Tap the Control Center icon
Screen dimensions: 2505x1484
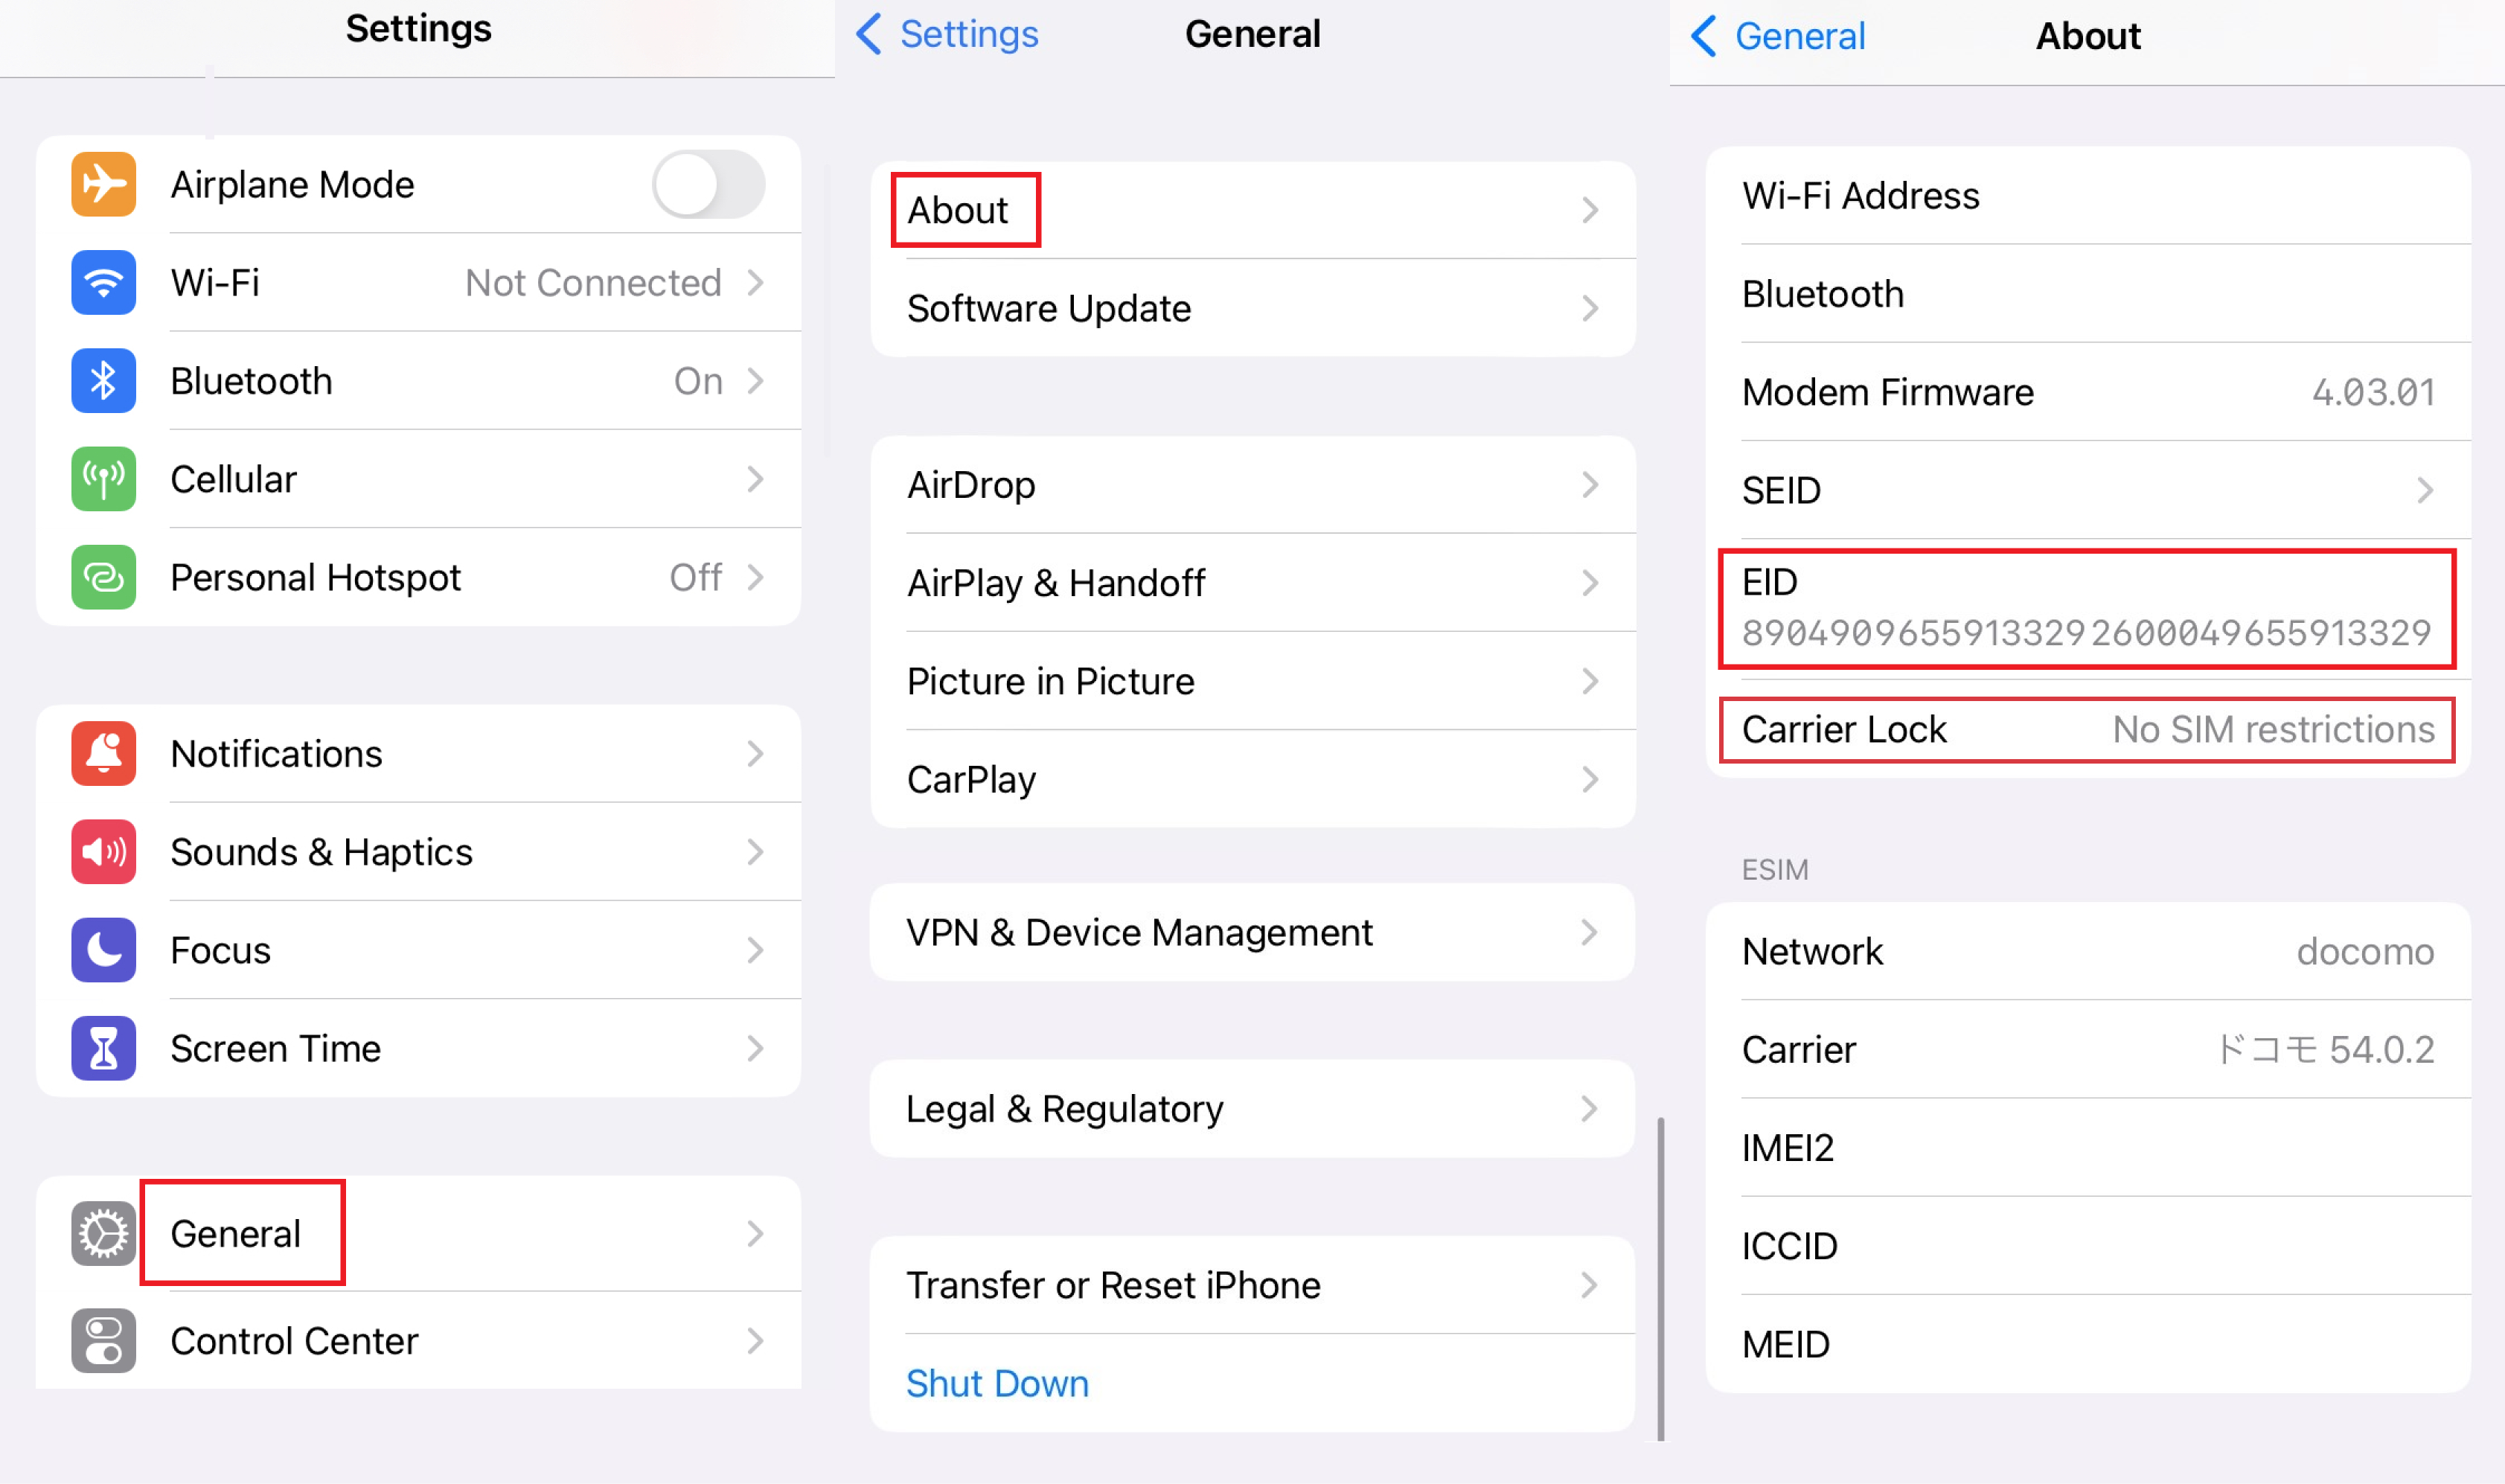pyautogui.click(x=103, y=1341)
